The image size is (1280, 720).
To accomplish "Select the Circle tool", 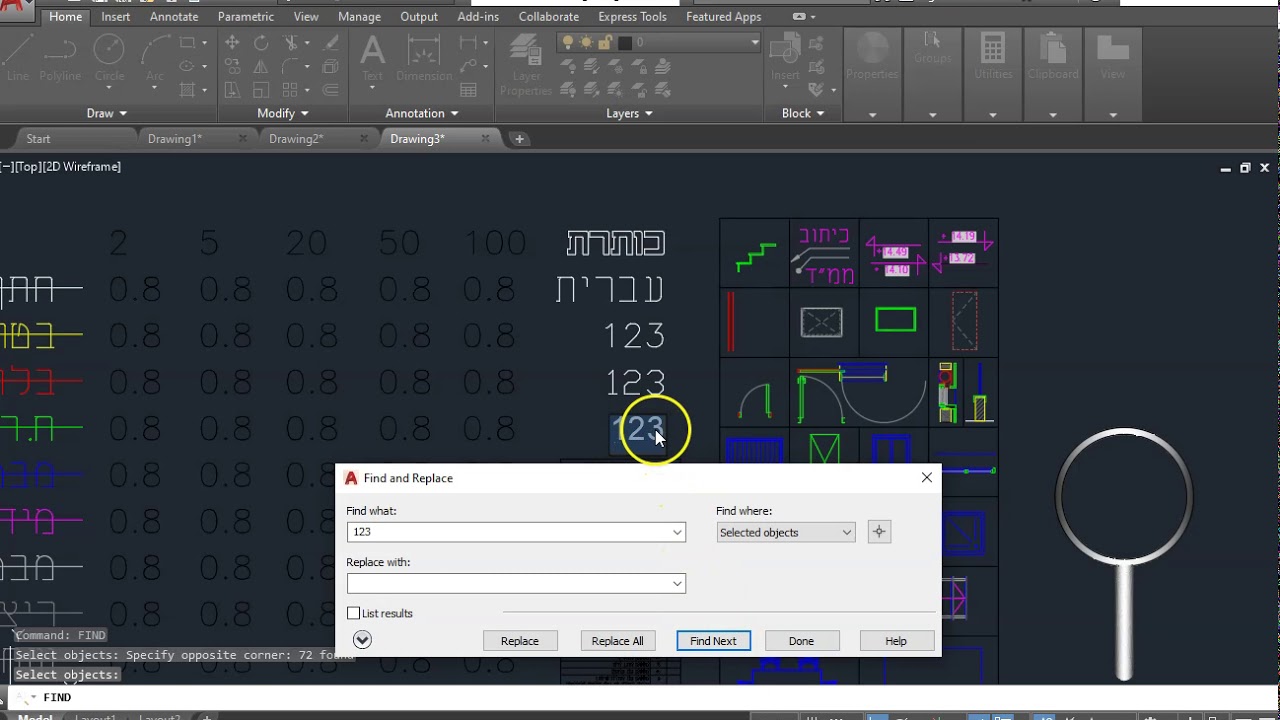I will click(109, 58).
